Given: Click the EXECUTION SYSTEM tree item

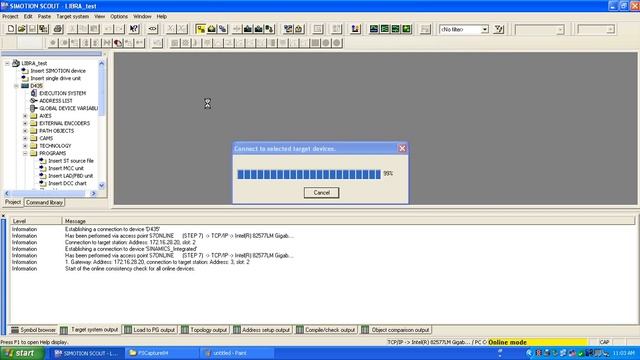Looking at the screenshot, I should [62, 93].
